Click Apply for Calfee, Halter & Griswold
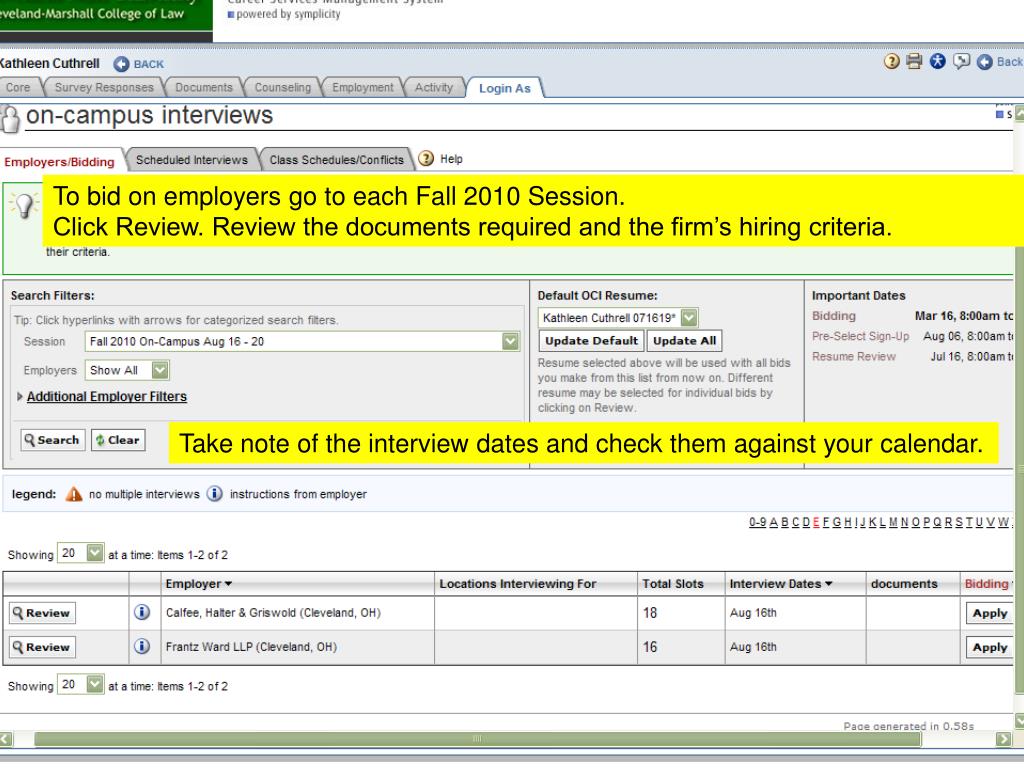The image size is (1024, 768). click(989, 613)
